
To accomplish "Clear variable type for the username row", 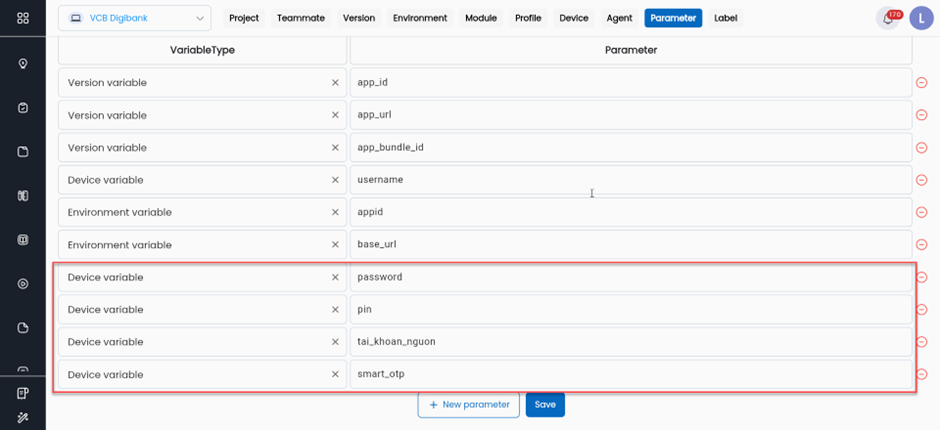I will click(x=335, y=180).
